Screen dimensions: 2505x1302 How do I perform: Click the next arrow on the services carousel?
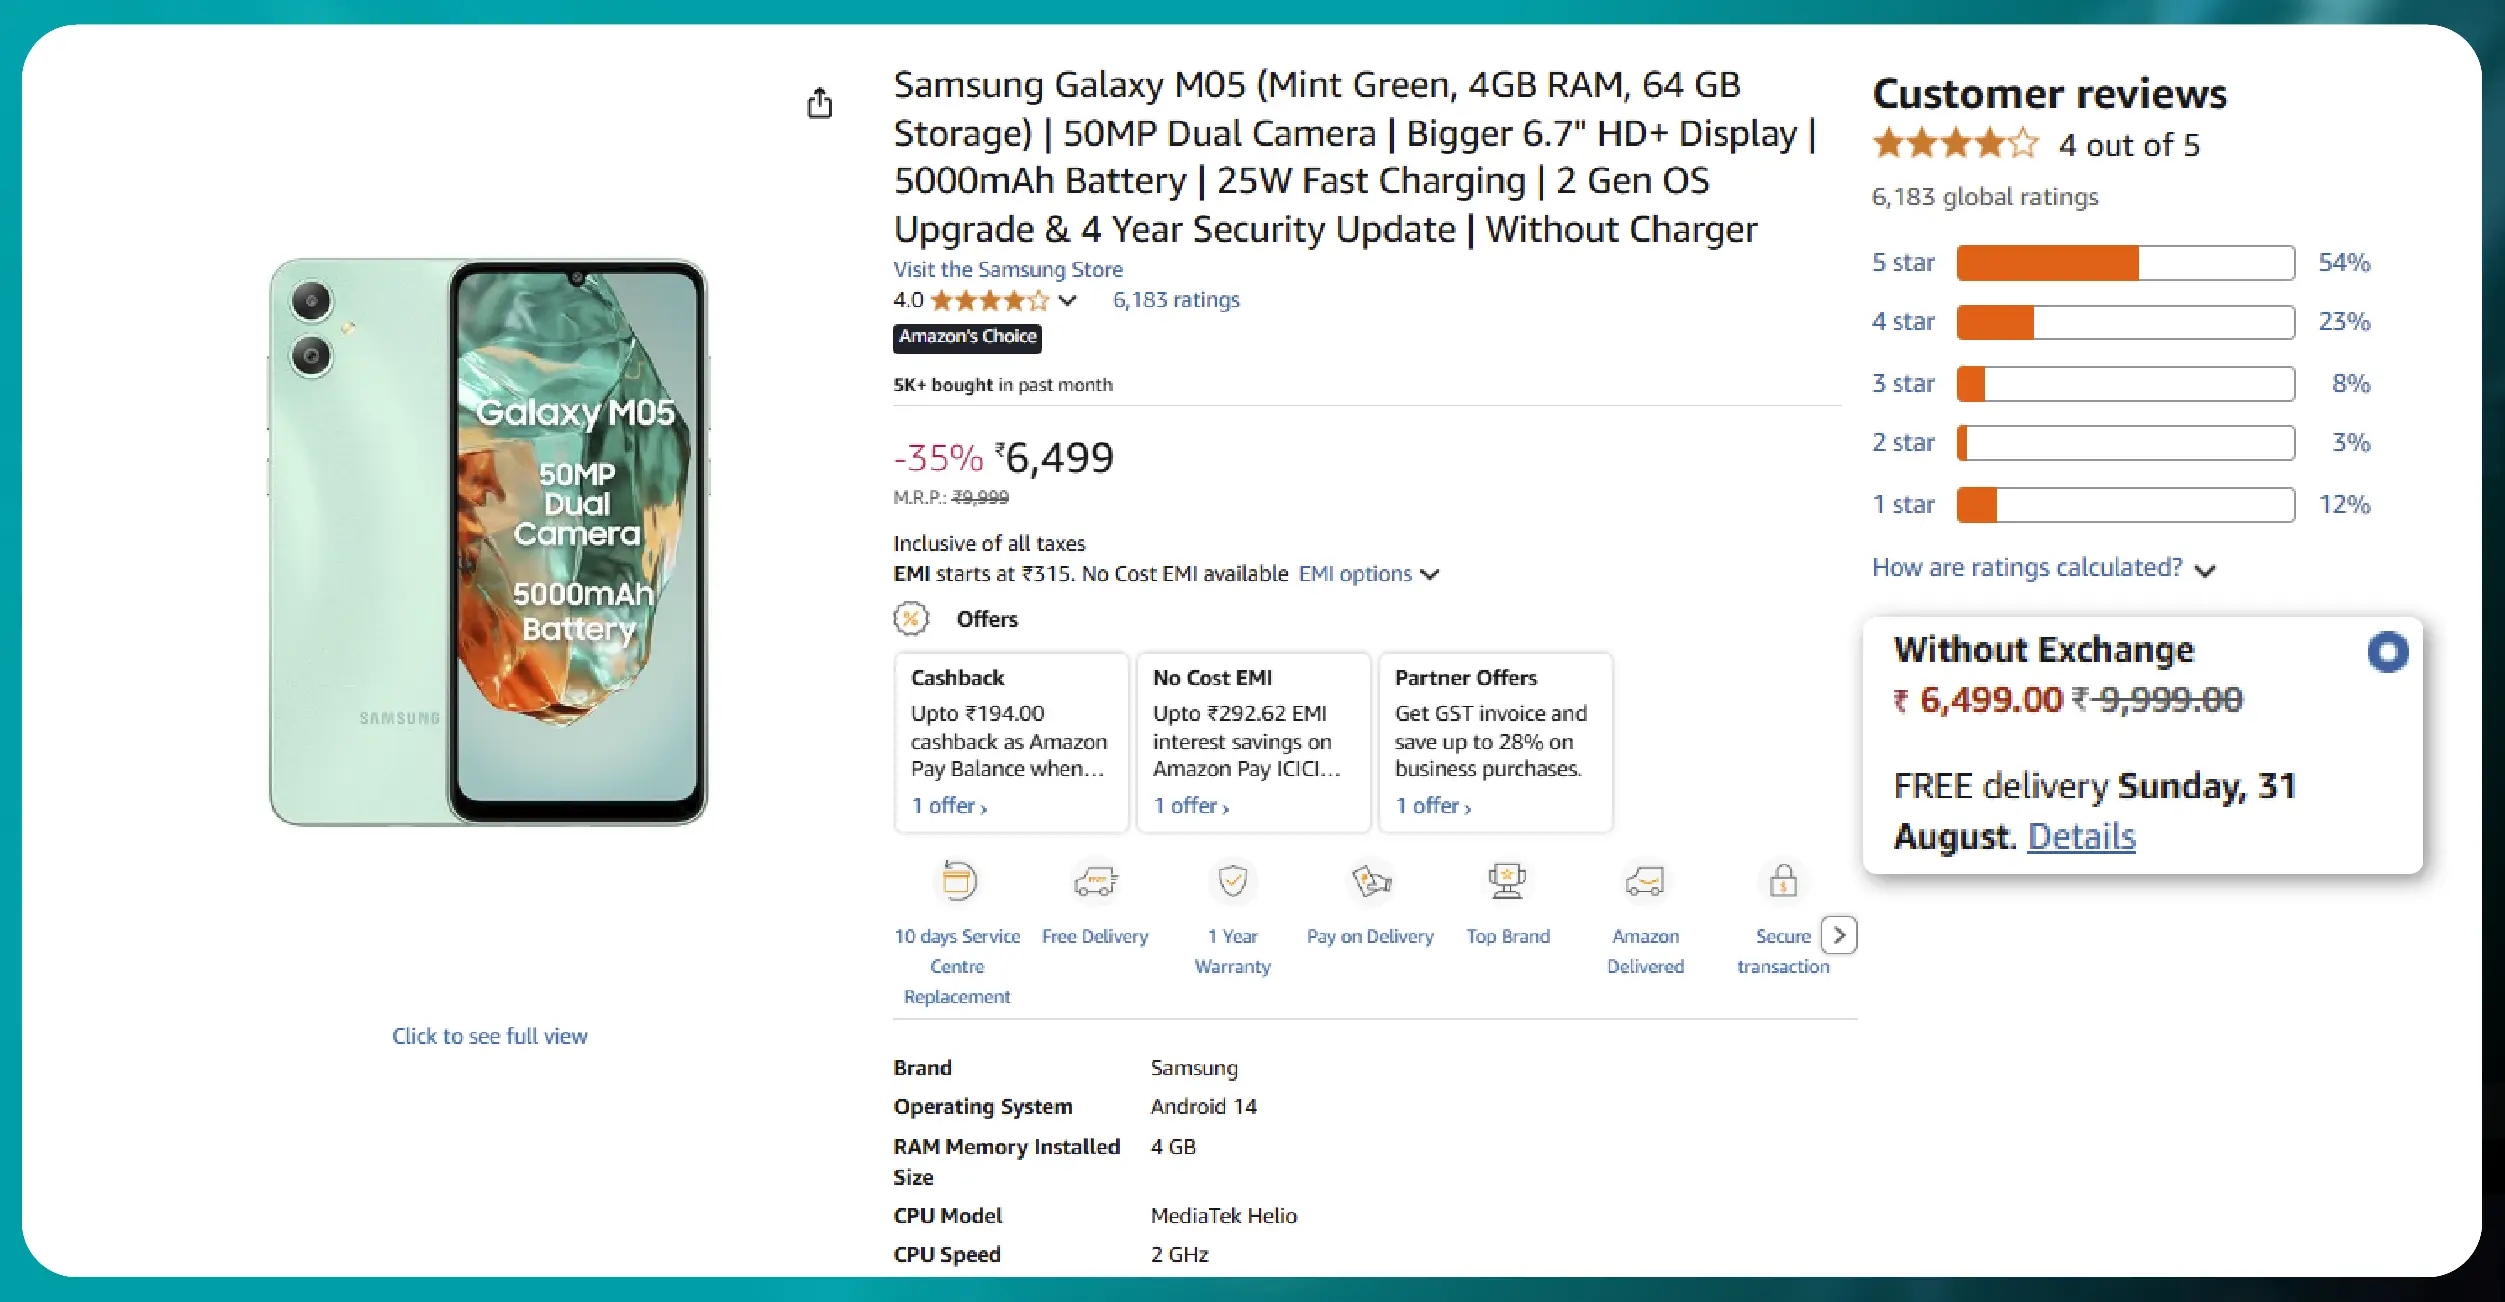(1840, 935)
